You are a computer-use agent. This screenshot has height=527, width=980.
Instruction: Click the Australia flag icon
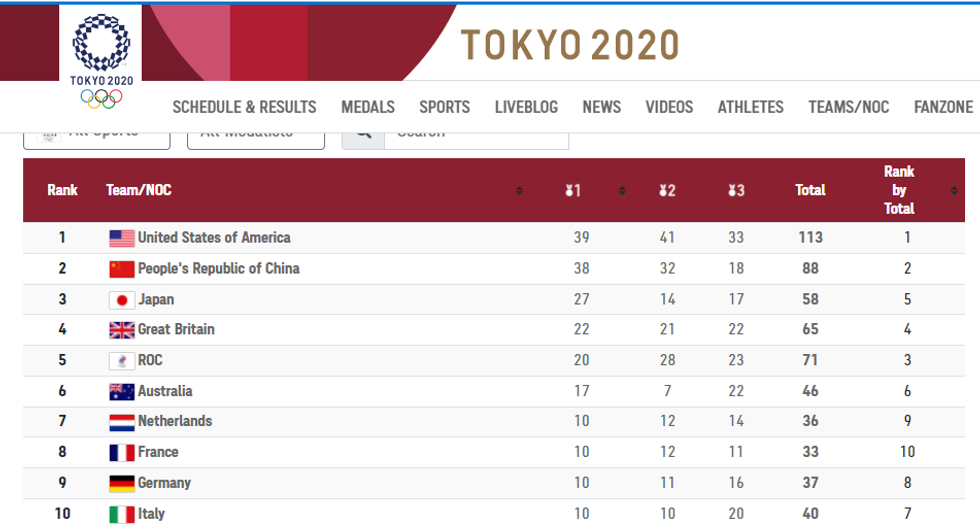point(121,392)
